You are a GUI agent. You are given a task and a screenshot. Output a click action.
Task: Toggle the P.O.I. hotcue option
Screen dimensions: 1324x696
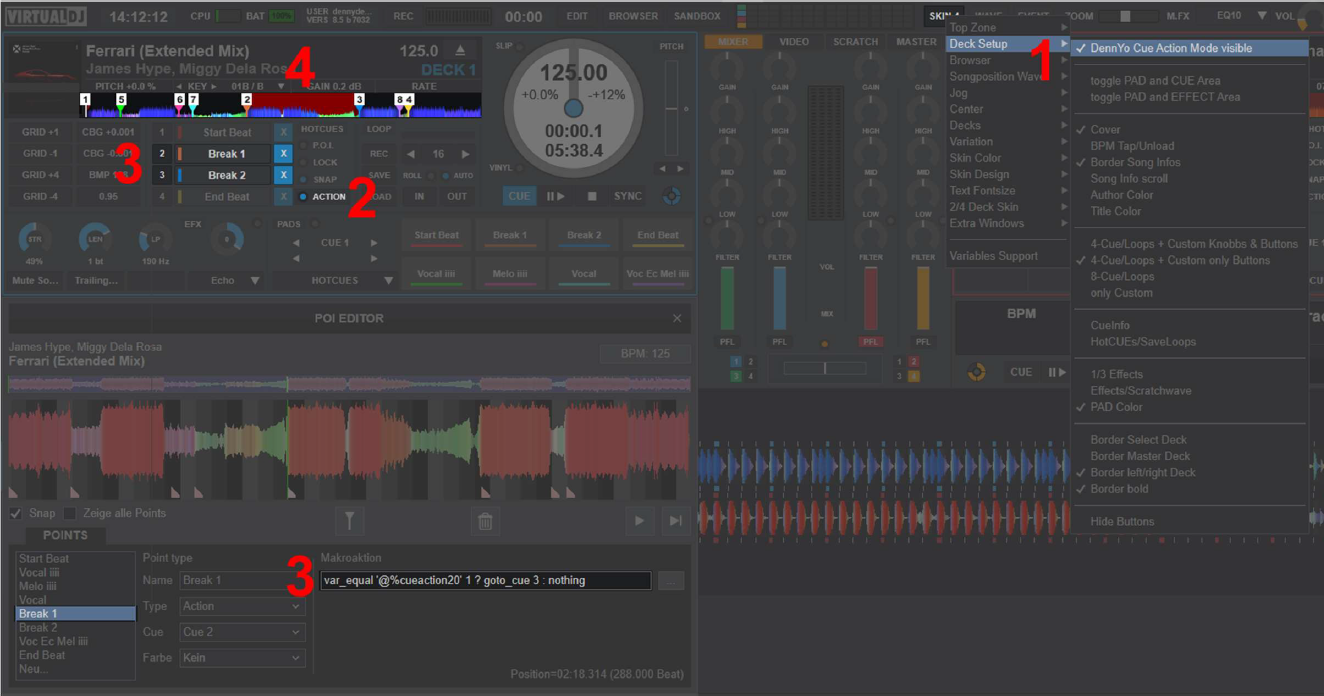click(x=318, y=146)
